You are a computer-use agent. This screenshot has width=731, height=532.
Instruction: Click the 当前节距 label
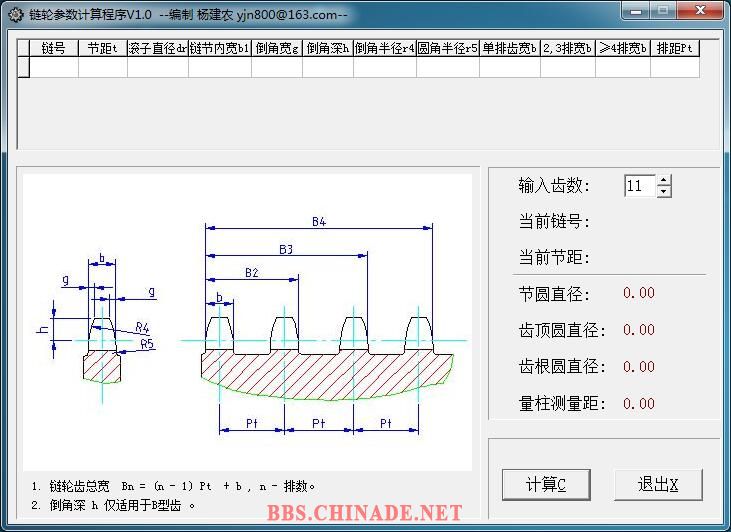click(x=554, y=257)
